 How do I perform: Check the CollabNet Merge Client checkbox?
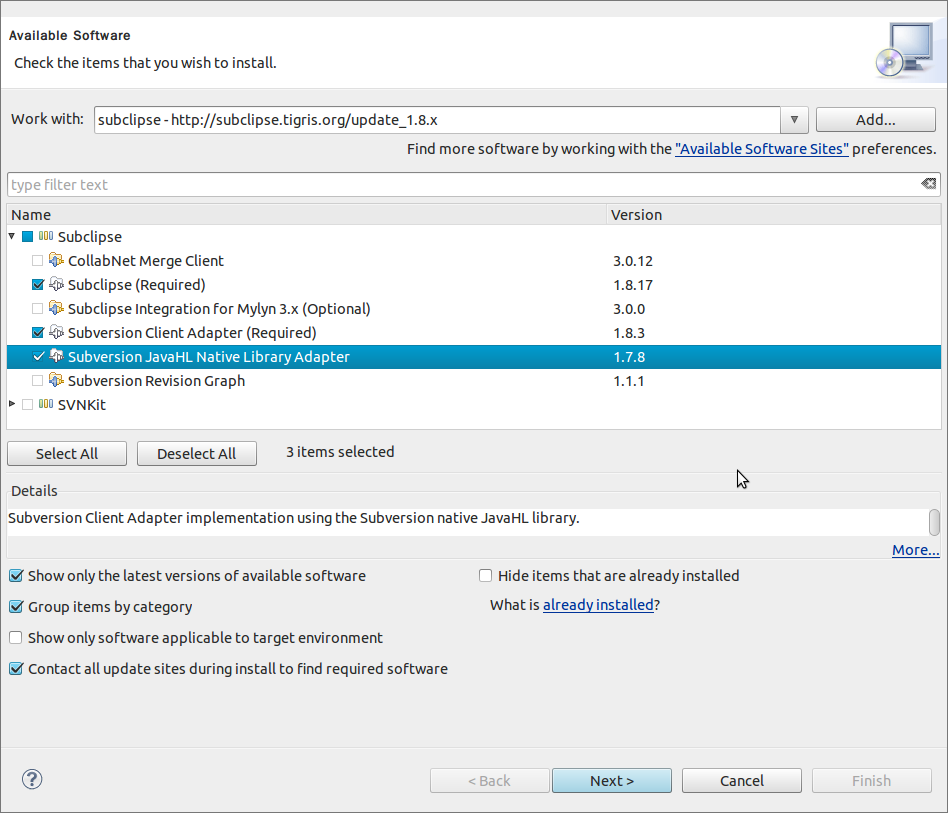(x=37, y=261)
